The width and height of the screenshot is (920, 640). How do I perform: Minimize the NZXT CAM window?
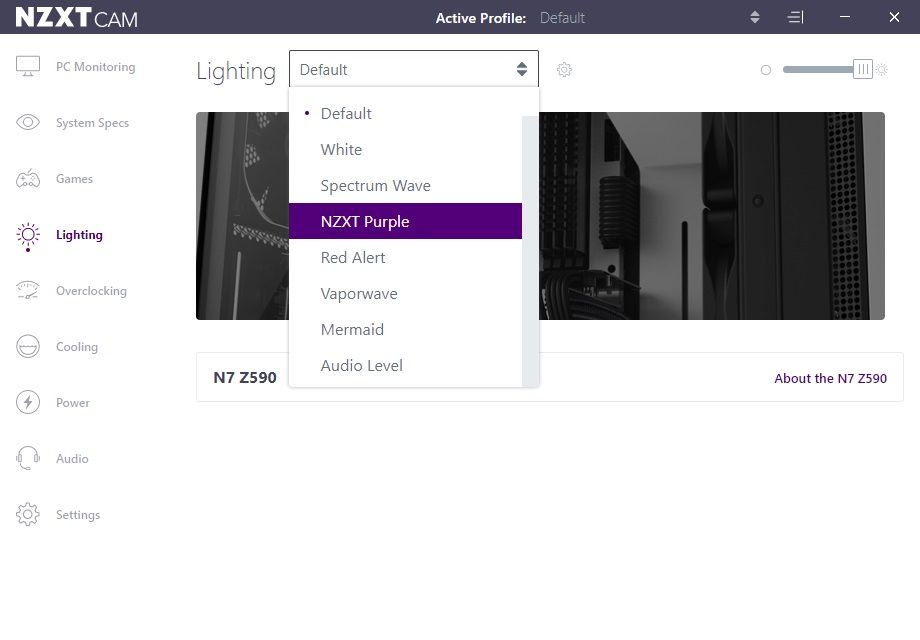[x=844, y=17]
